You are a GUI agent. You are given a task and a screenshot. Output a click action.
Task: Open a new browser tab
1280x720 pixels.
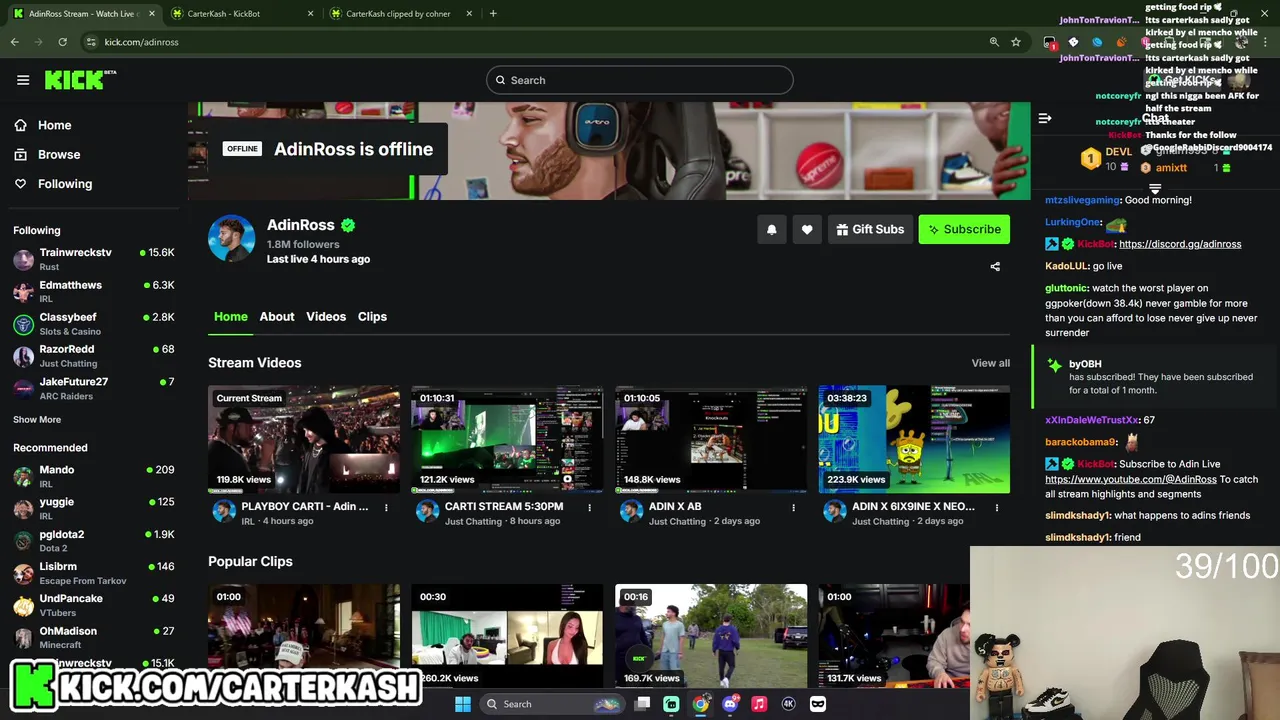pyautogui.click(x=493, y=14)
